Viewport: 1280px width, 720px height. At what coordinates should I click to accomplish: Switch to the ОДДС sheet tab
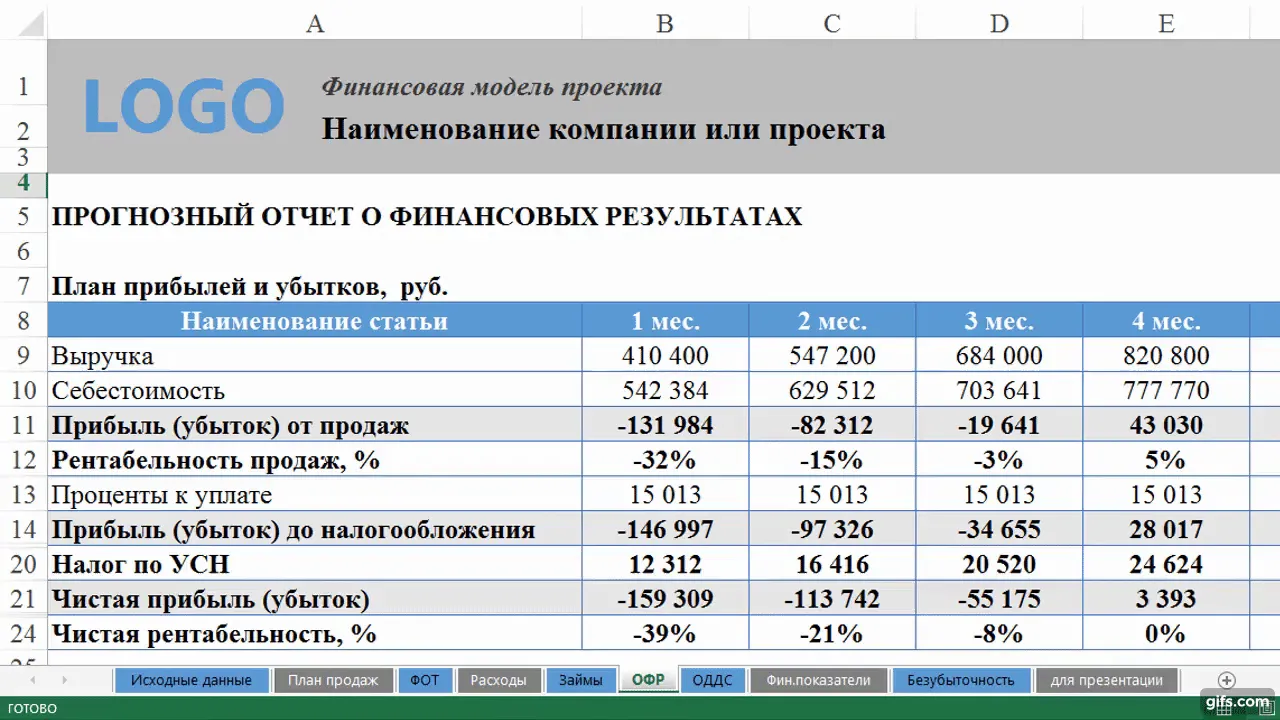pyautogui.click(x=712, y=680)
